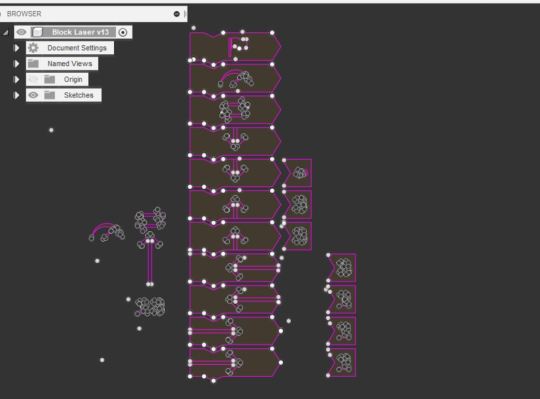Select the Block Laser v13 document icon
The height and width of the screenshot is (399, 540).
tap(38, 32)
